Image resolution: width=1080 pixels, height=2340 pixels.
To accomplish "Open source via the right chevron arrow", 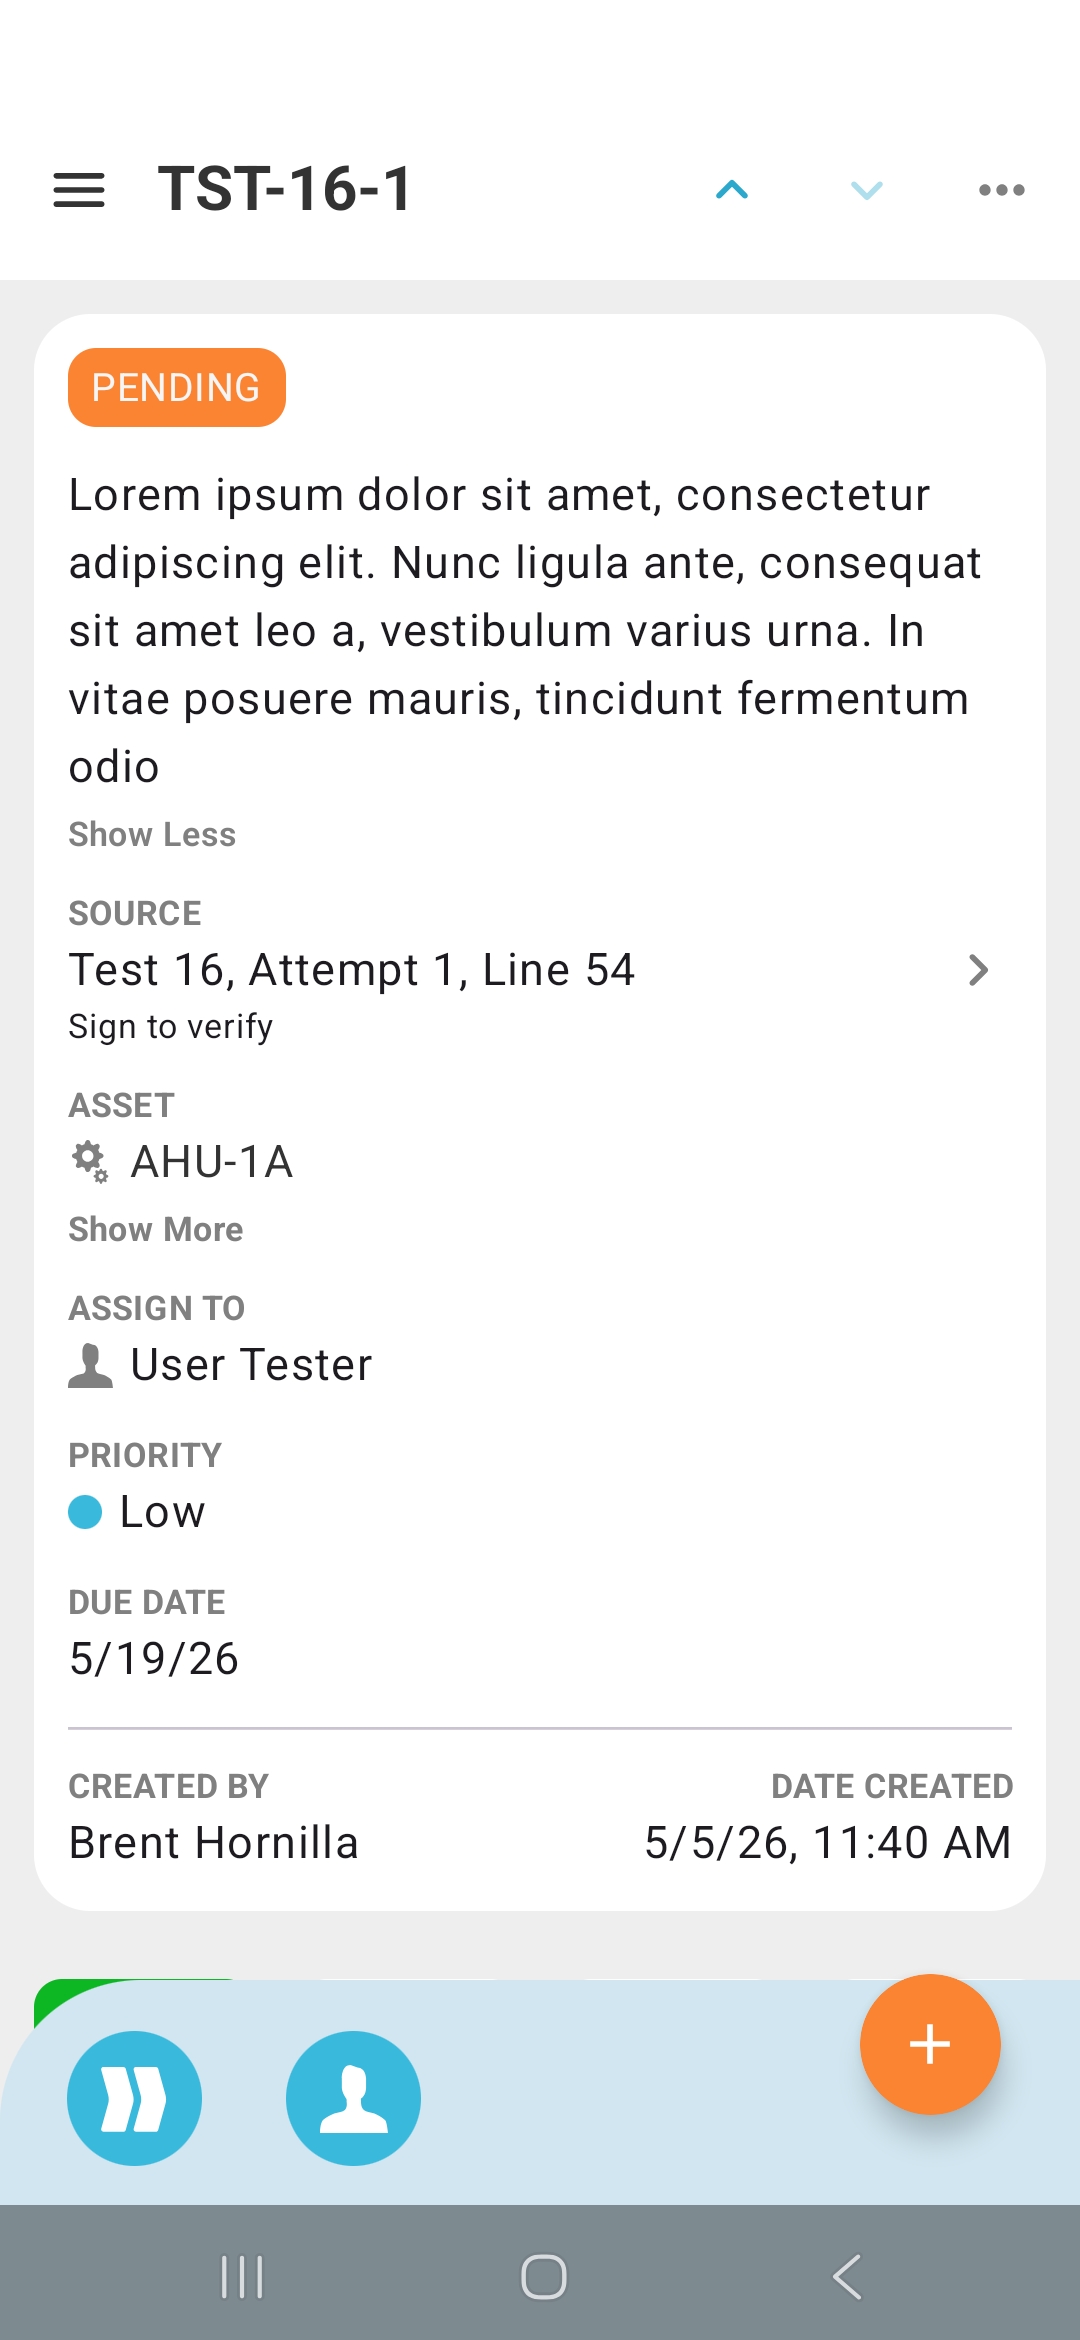I will (979, 969).
